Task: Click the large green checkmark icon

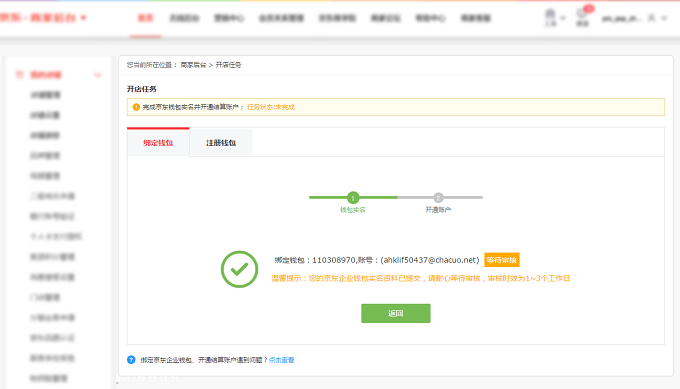Action: tap(239, 269)
